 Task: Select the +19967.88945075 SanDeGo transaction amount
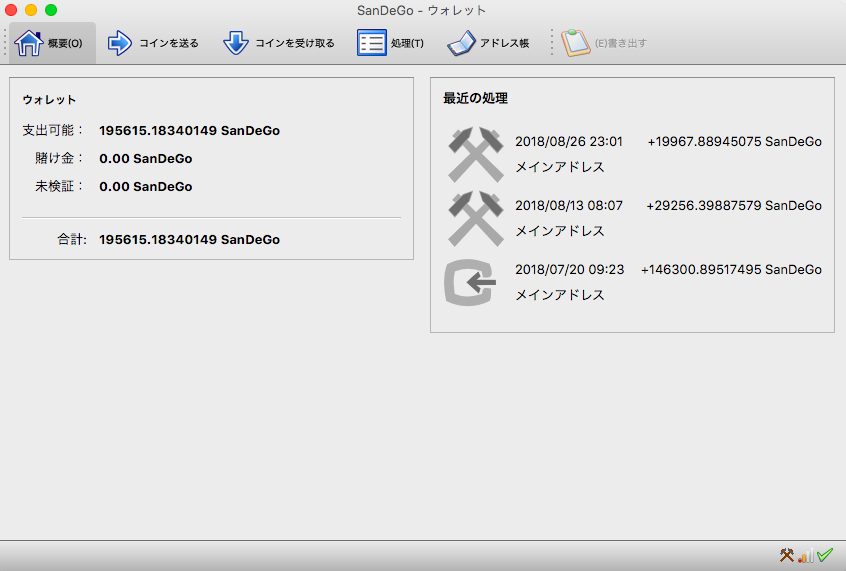point(734,142)
